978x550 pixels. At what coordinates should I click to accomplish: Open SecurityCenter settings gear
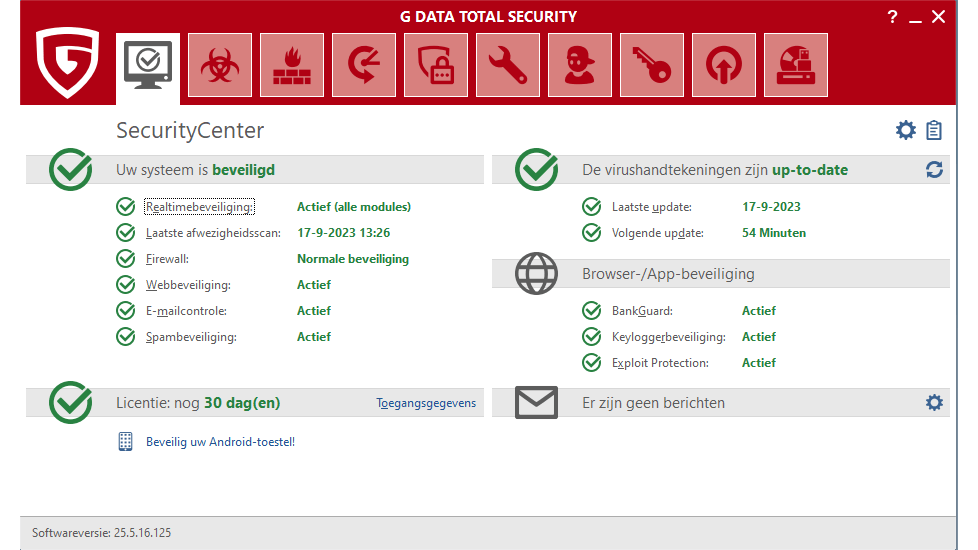point(906,130)
